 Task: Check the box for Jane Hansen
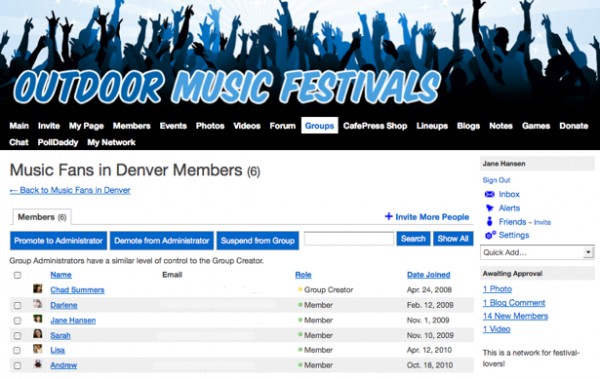click(x=17, y=320)
